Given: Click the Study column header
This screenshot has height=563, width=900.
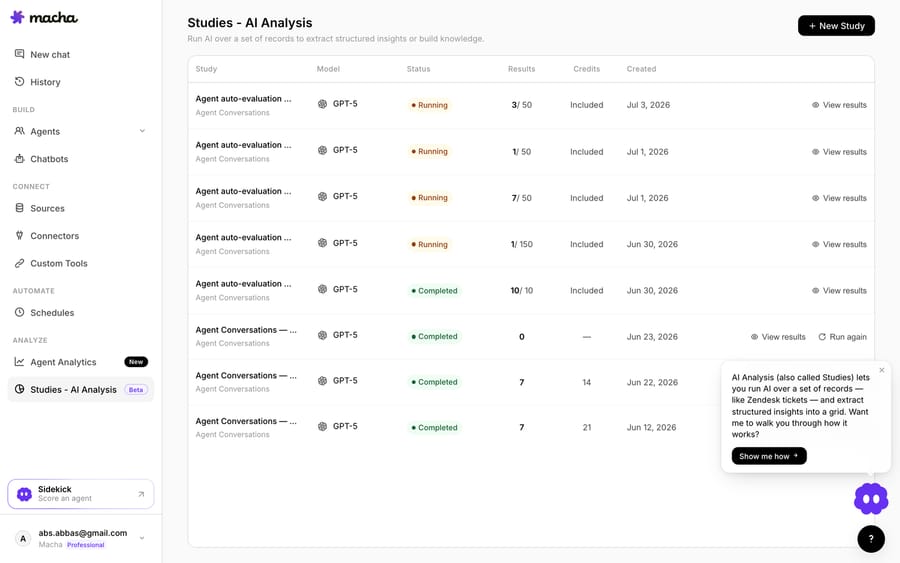Looking at the screenshot, I should point(206,69).
